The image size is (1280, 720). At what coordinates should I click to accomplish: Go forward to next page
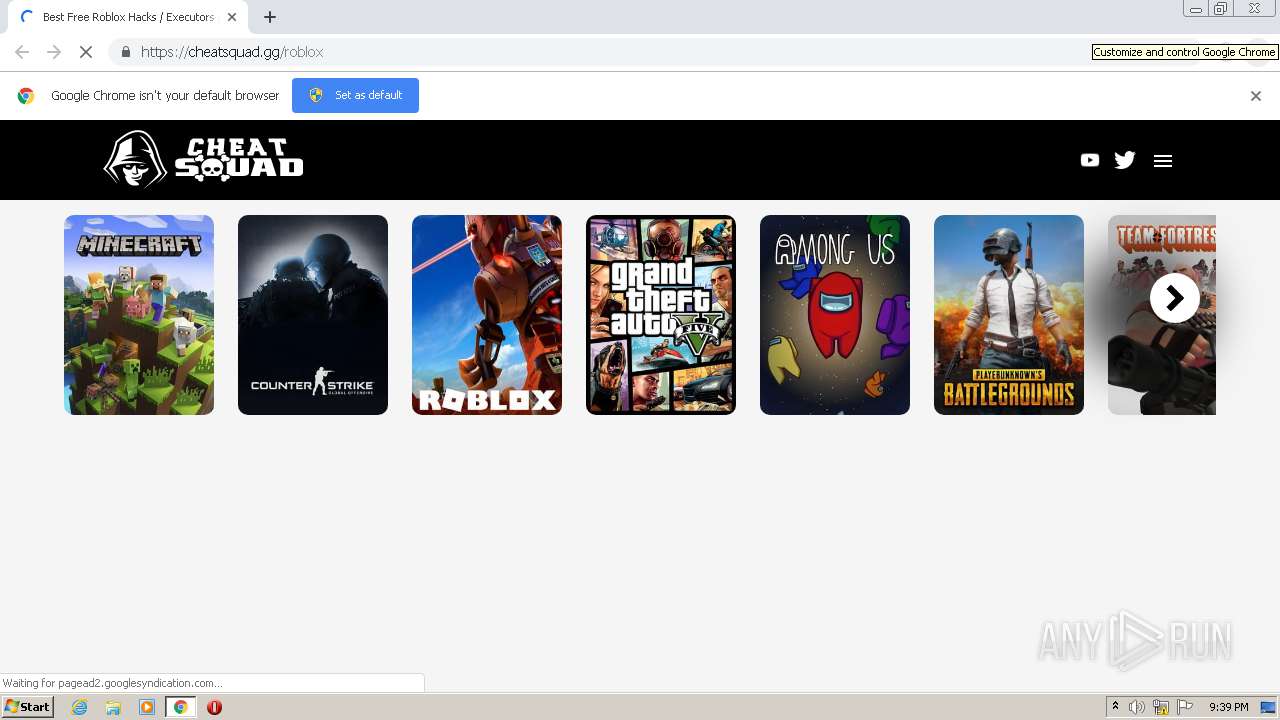pos(54,52)
